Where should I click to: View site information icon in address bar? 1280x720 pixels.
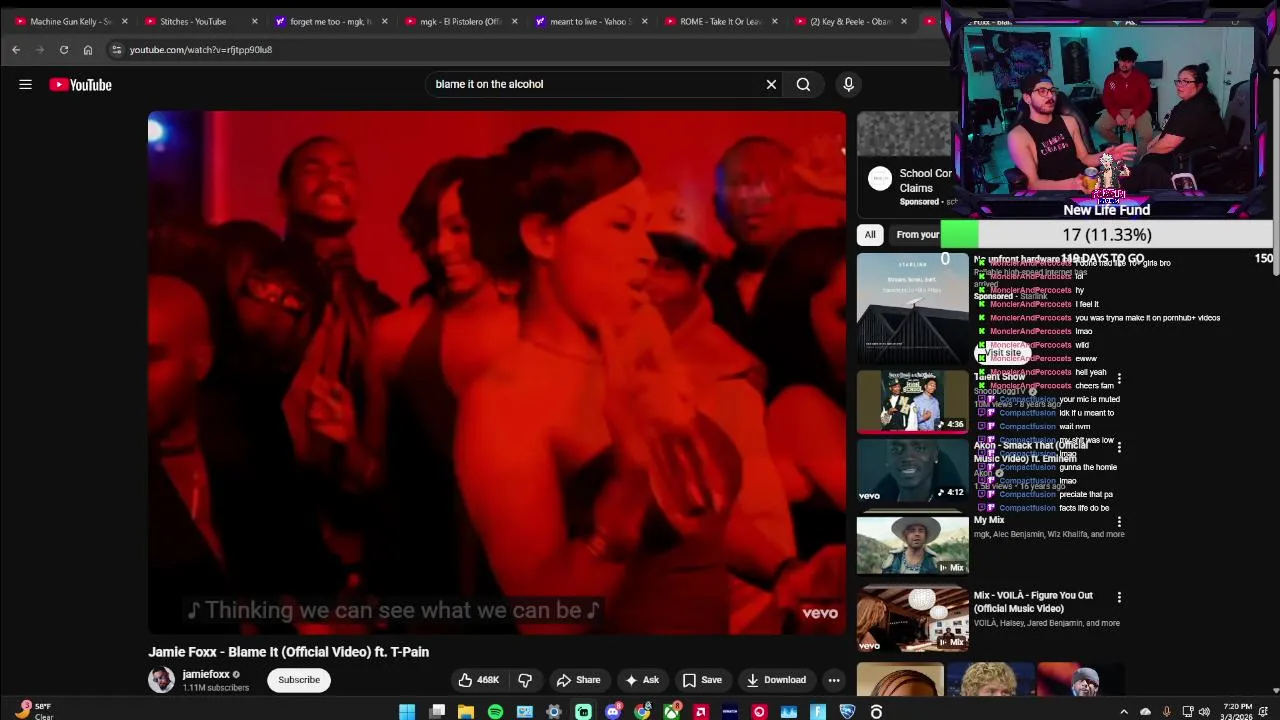click(117, 49)
